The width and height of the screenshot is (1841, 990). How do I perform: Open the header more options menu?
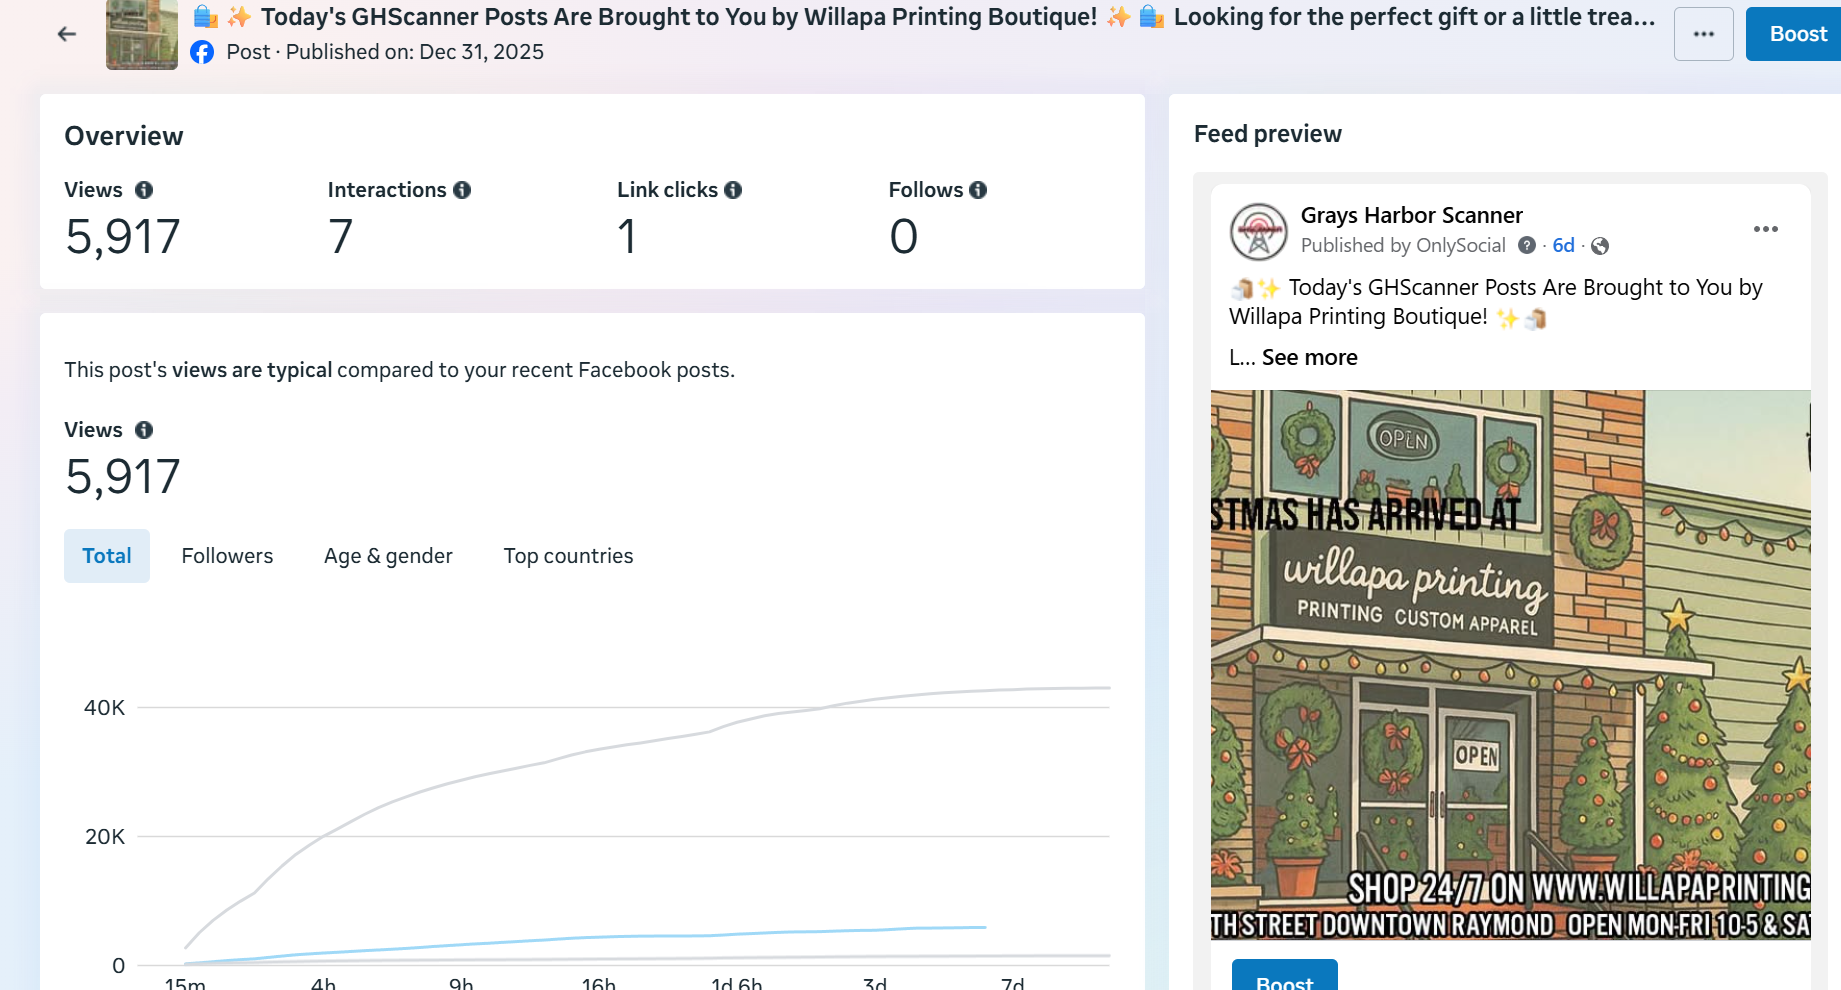1703,34
